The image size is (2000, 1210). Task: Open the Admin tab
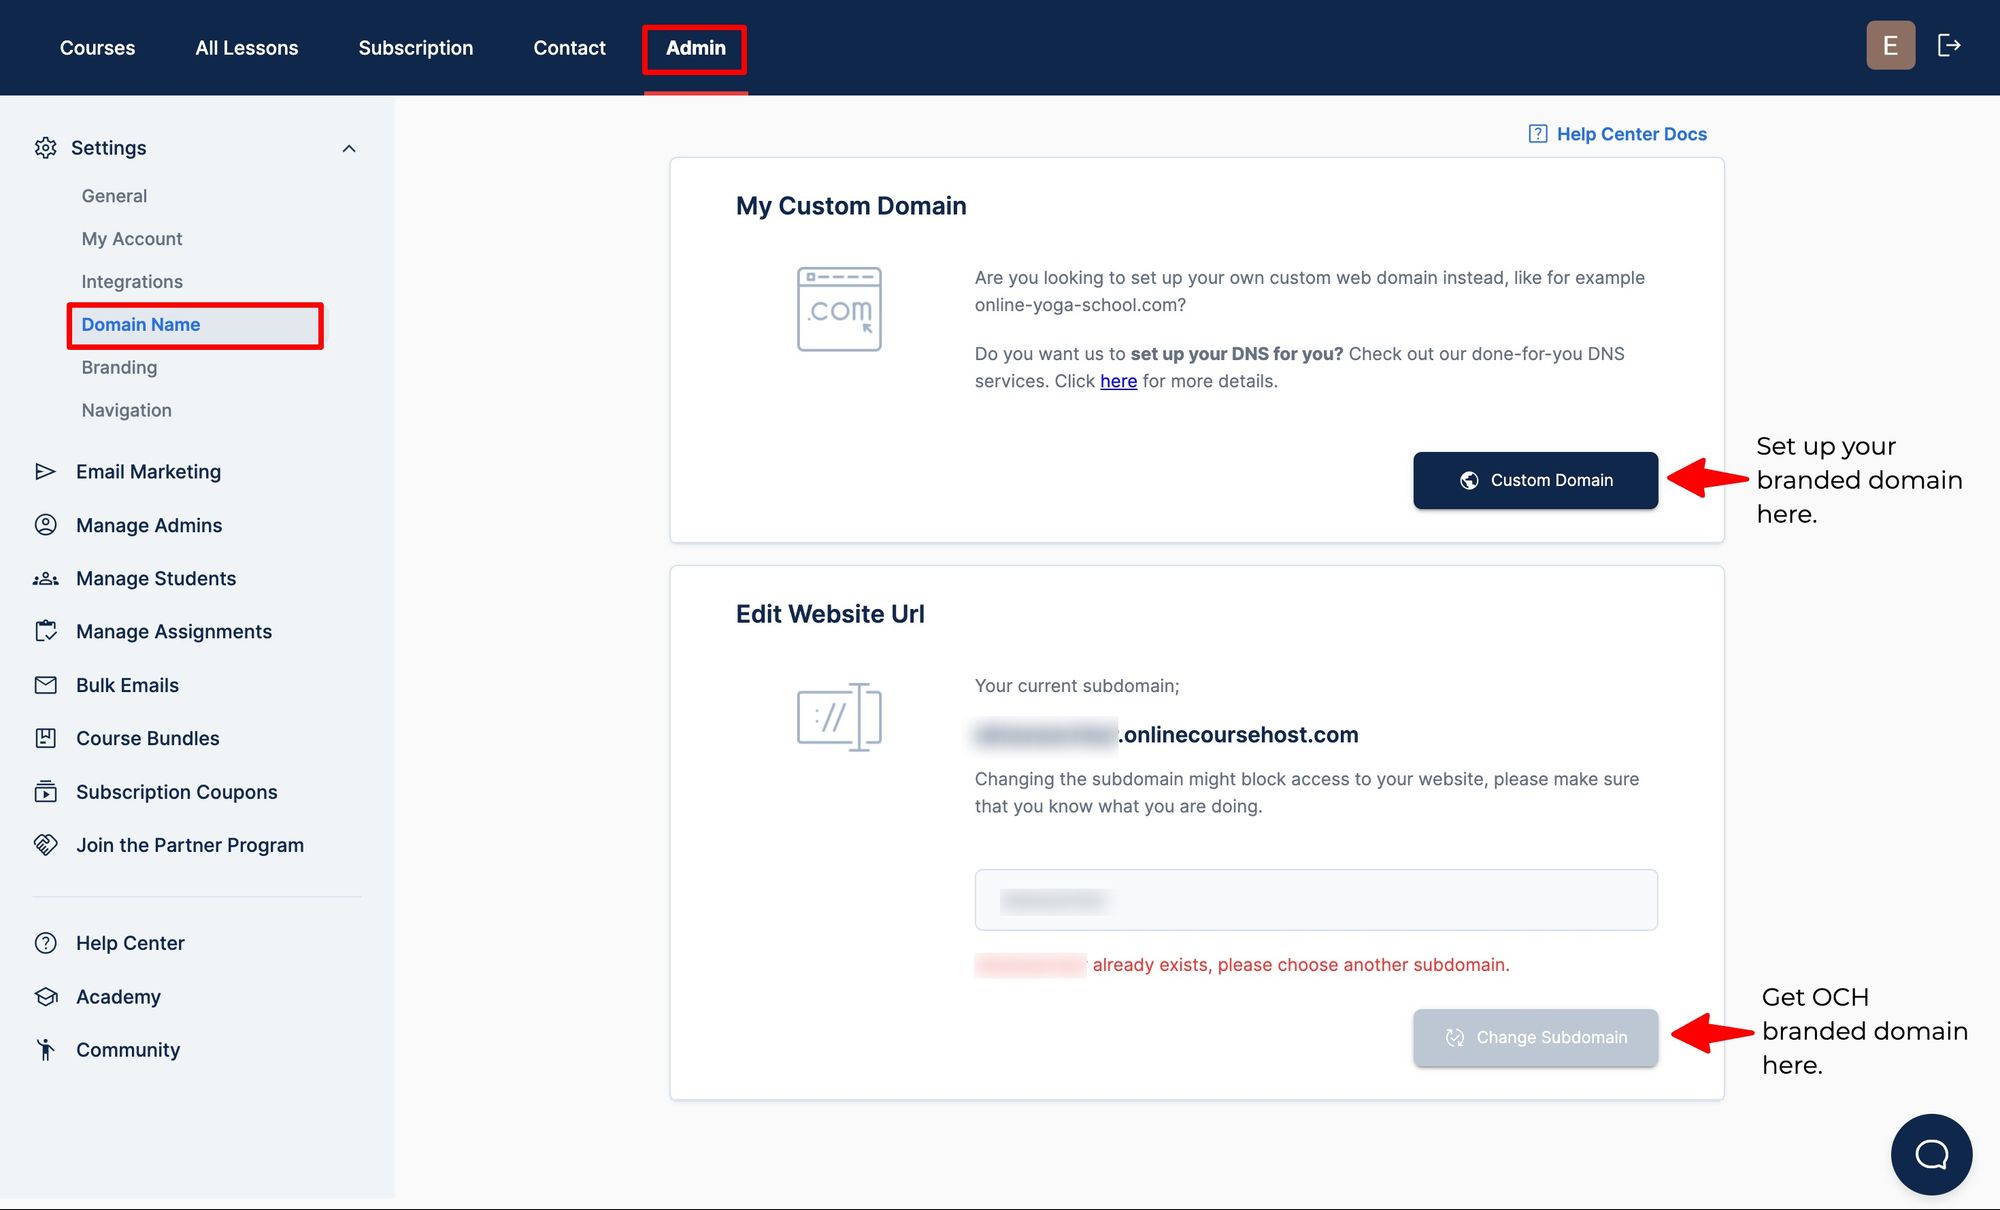coord(695,48)
